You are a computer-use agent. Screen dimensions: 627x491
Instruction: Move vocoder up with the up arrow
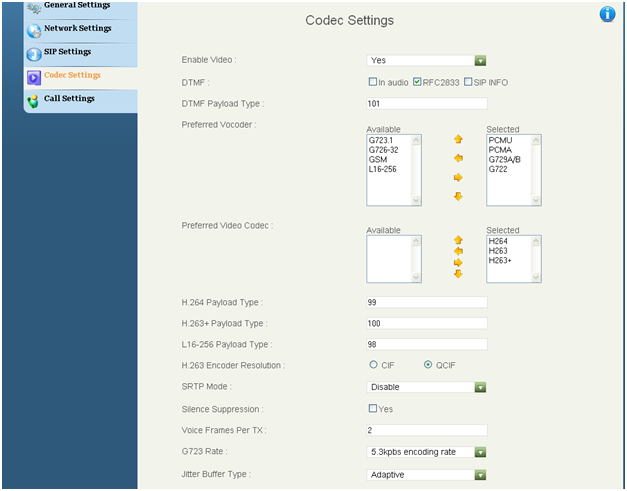(x=458, y=139)
